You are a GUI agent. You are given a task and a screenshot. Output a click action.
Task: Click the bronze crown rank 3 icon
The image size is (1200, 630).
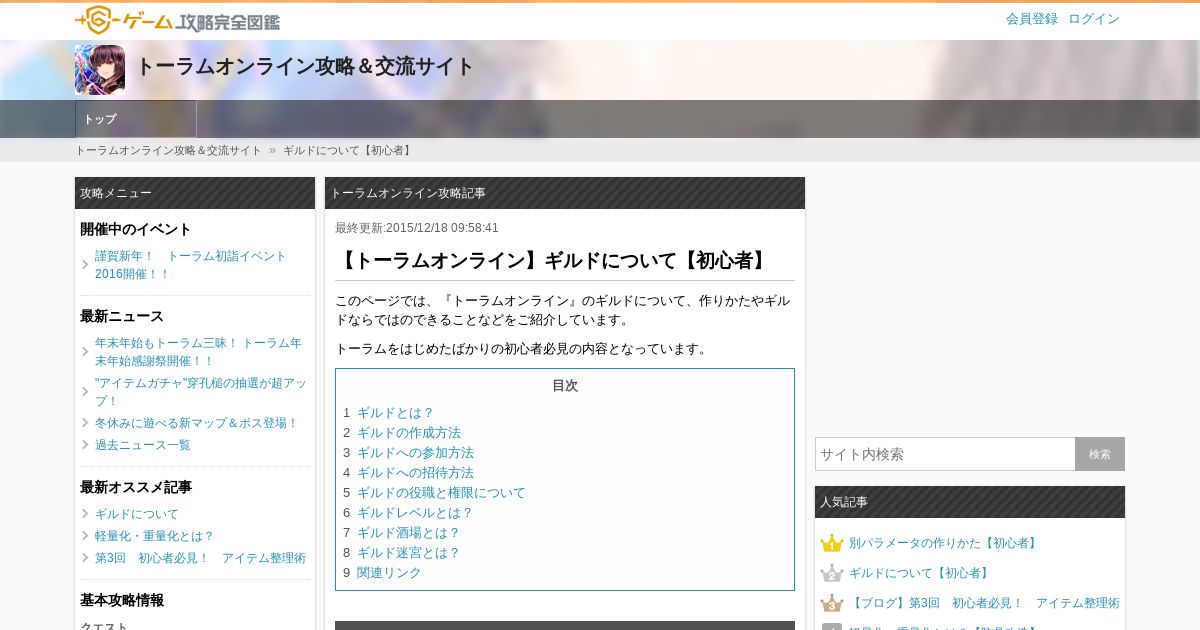(832, 603)
